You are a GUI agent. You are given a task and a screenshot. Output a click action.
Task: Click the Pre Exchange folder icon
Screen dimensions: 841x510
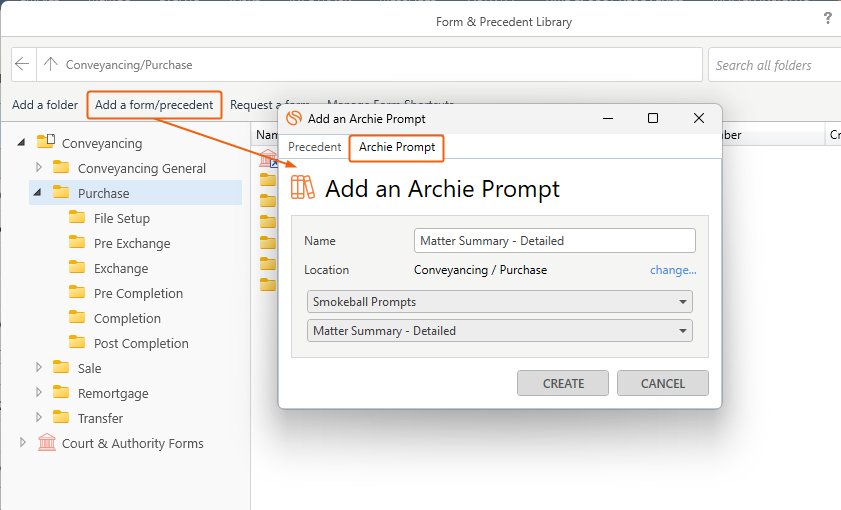click(77, 242)
